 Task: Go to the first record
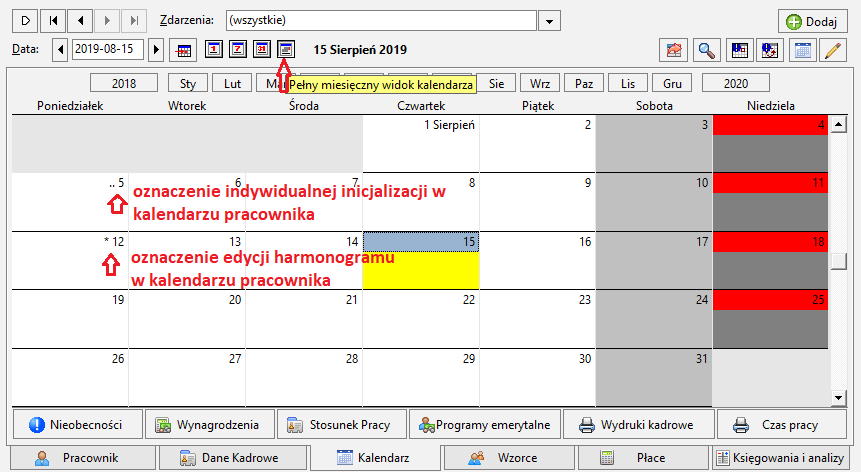coord(53,21)
